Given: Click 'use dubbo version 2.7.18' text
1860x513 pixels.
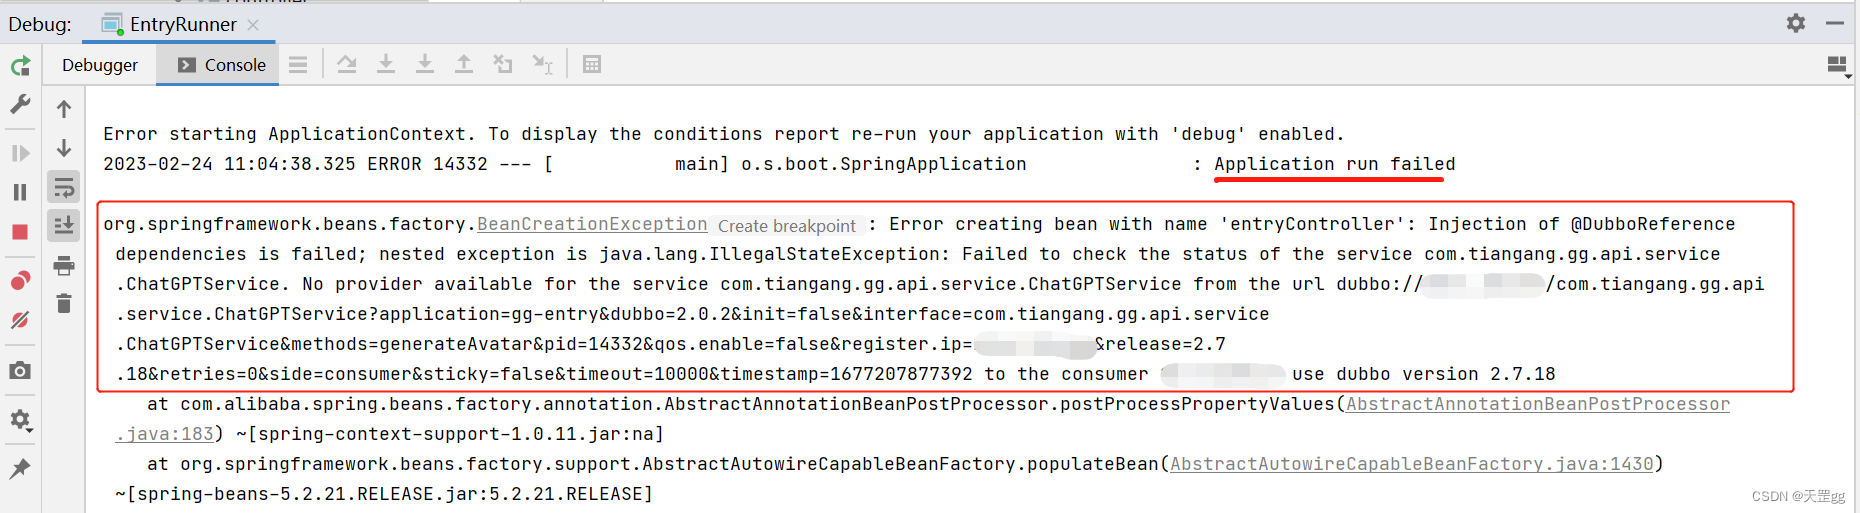Looking at the screenshot, I should click(x=1424, y=374).
